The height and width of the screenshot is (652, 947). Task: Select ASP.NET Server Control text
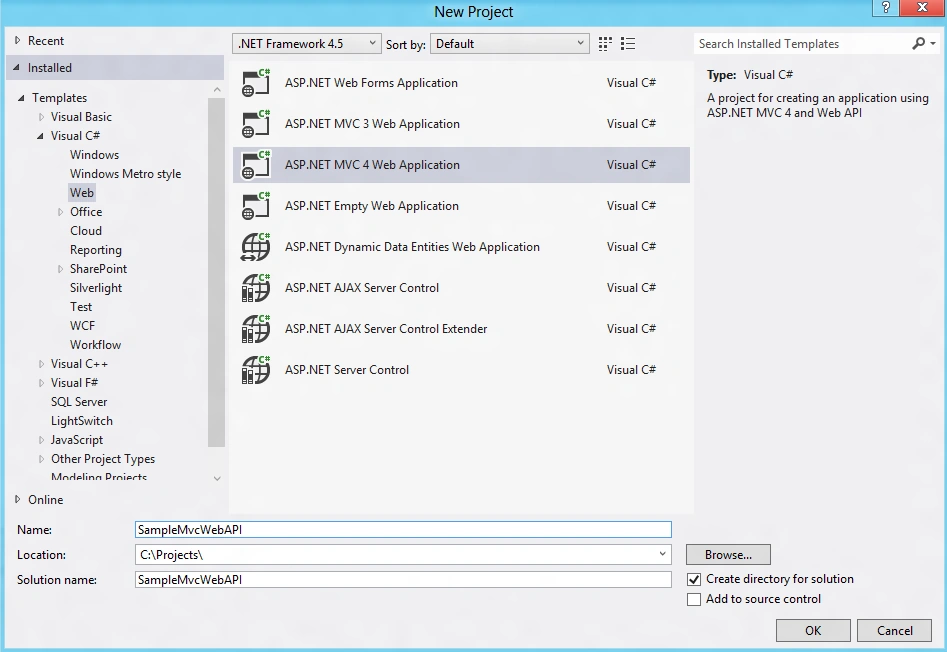pyautogui.click(x=347, y=370)
